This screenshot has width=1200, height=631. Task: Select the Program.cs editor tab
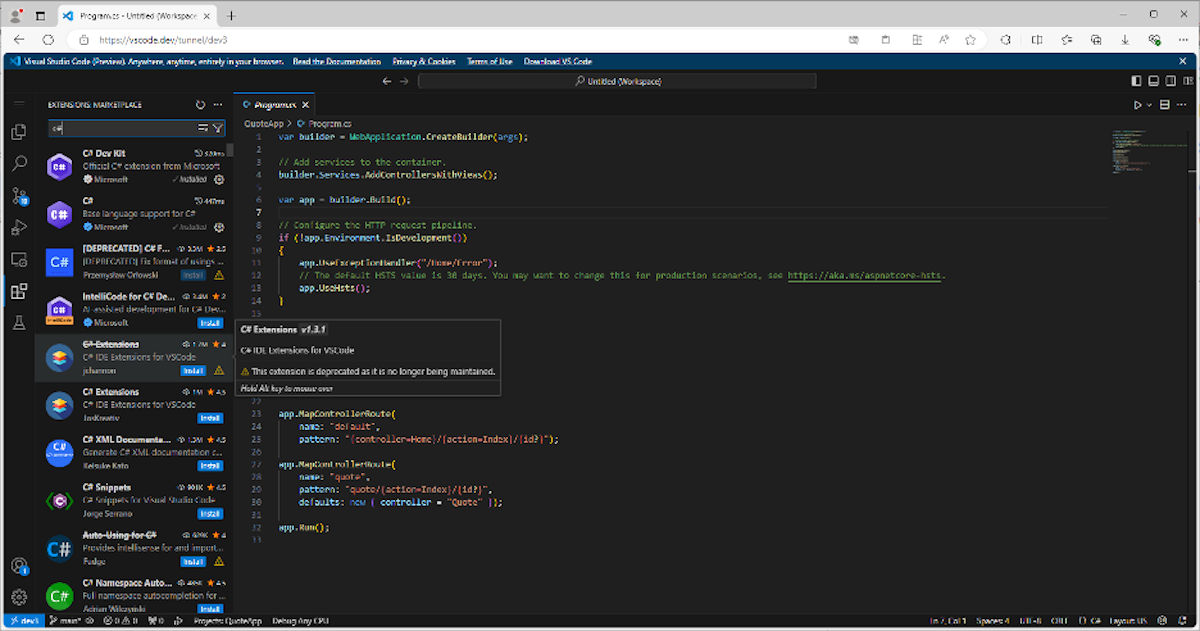(274, 104)
